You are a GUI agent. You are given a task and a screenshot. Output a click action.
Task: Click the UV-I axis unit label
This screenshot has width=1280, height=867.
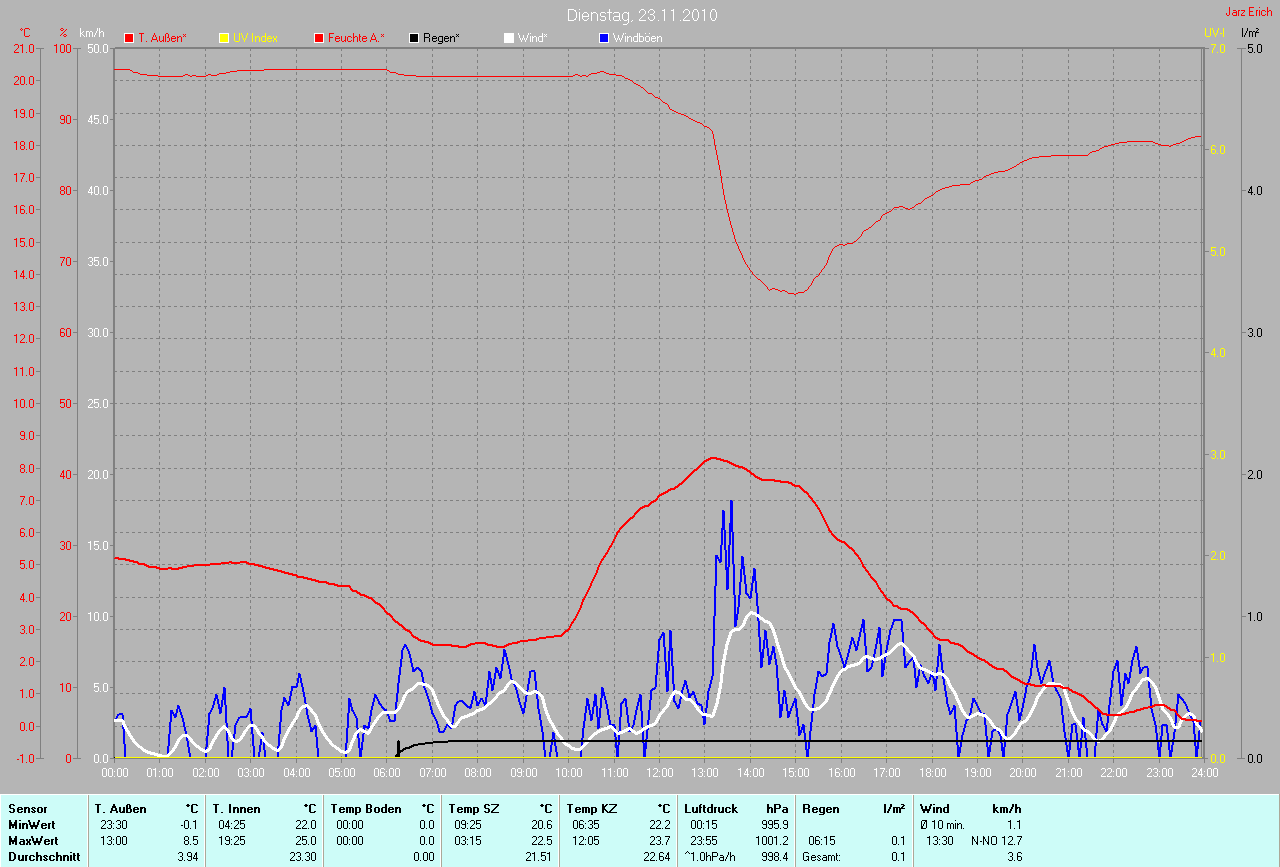coord(1214,33)
